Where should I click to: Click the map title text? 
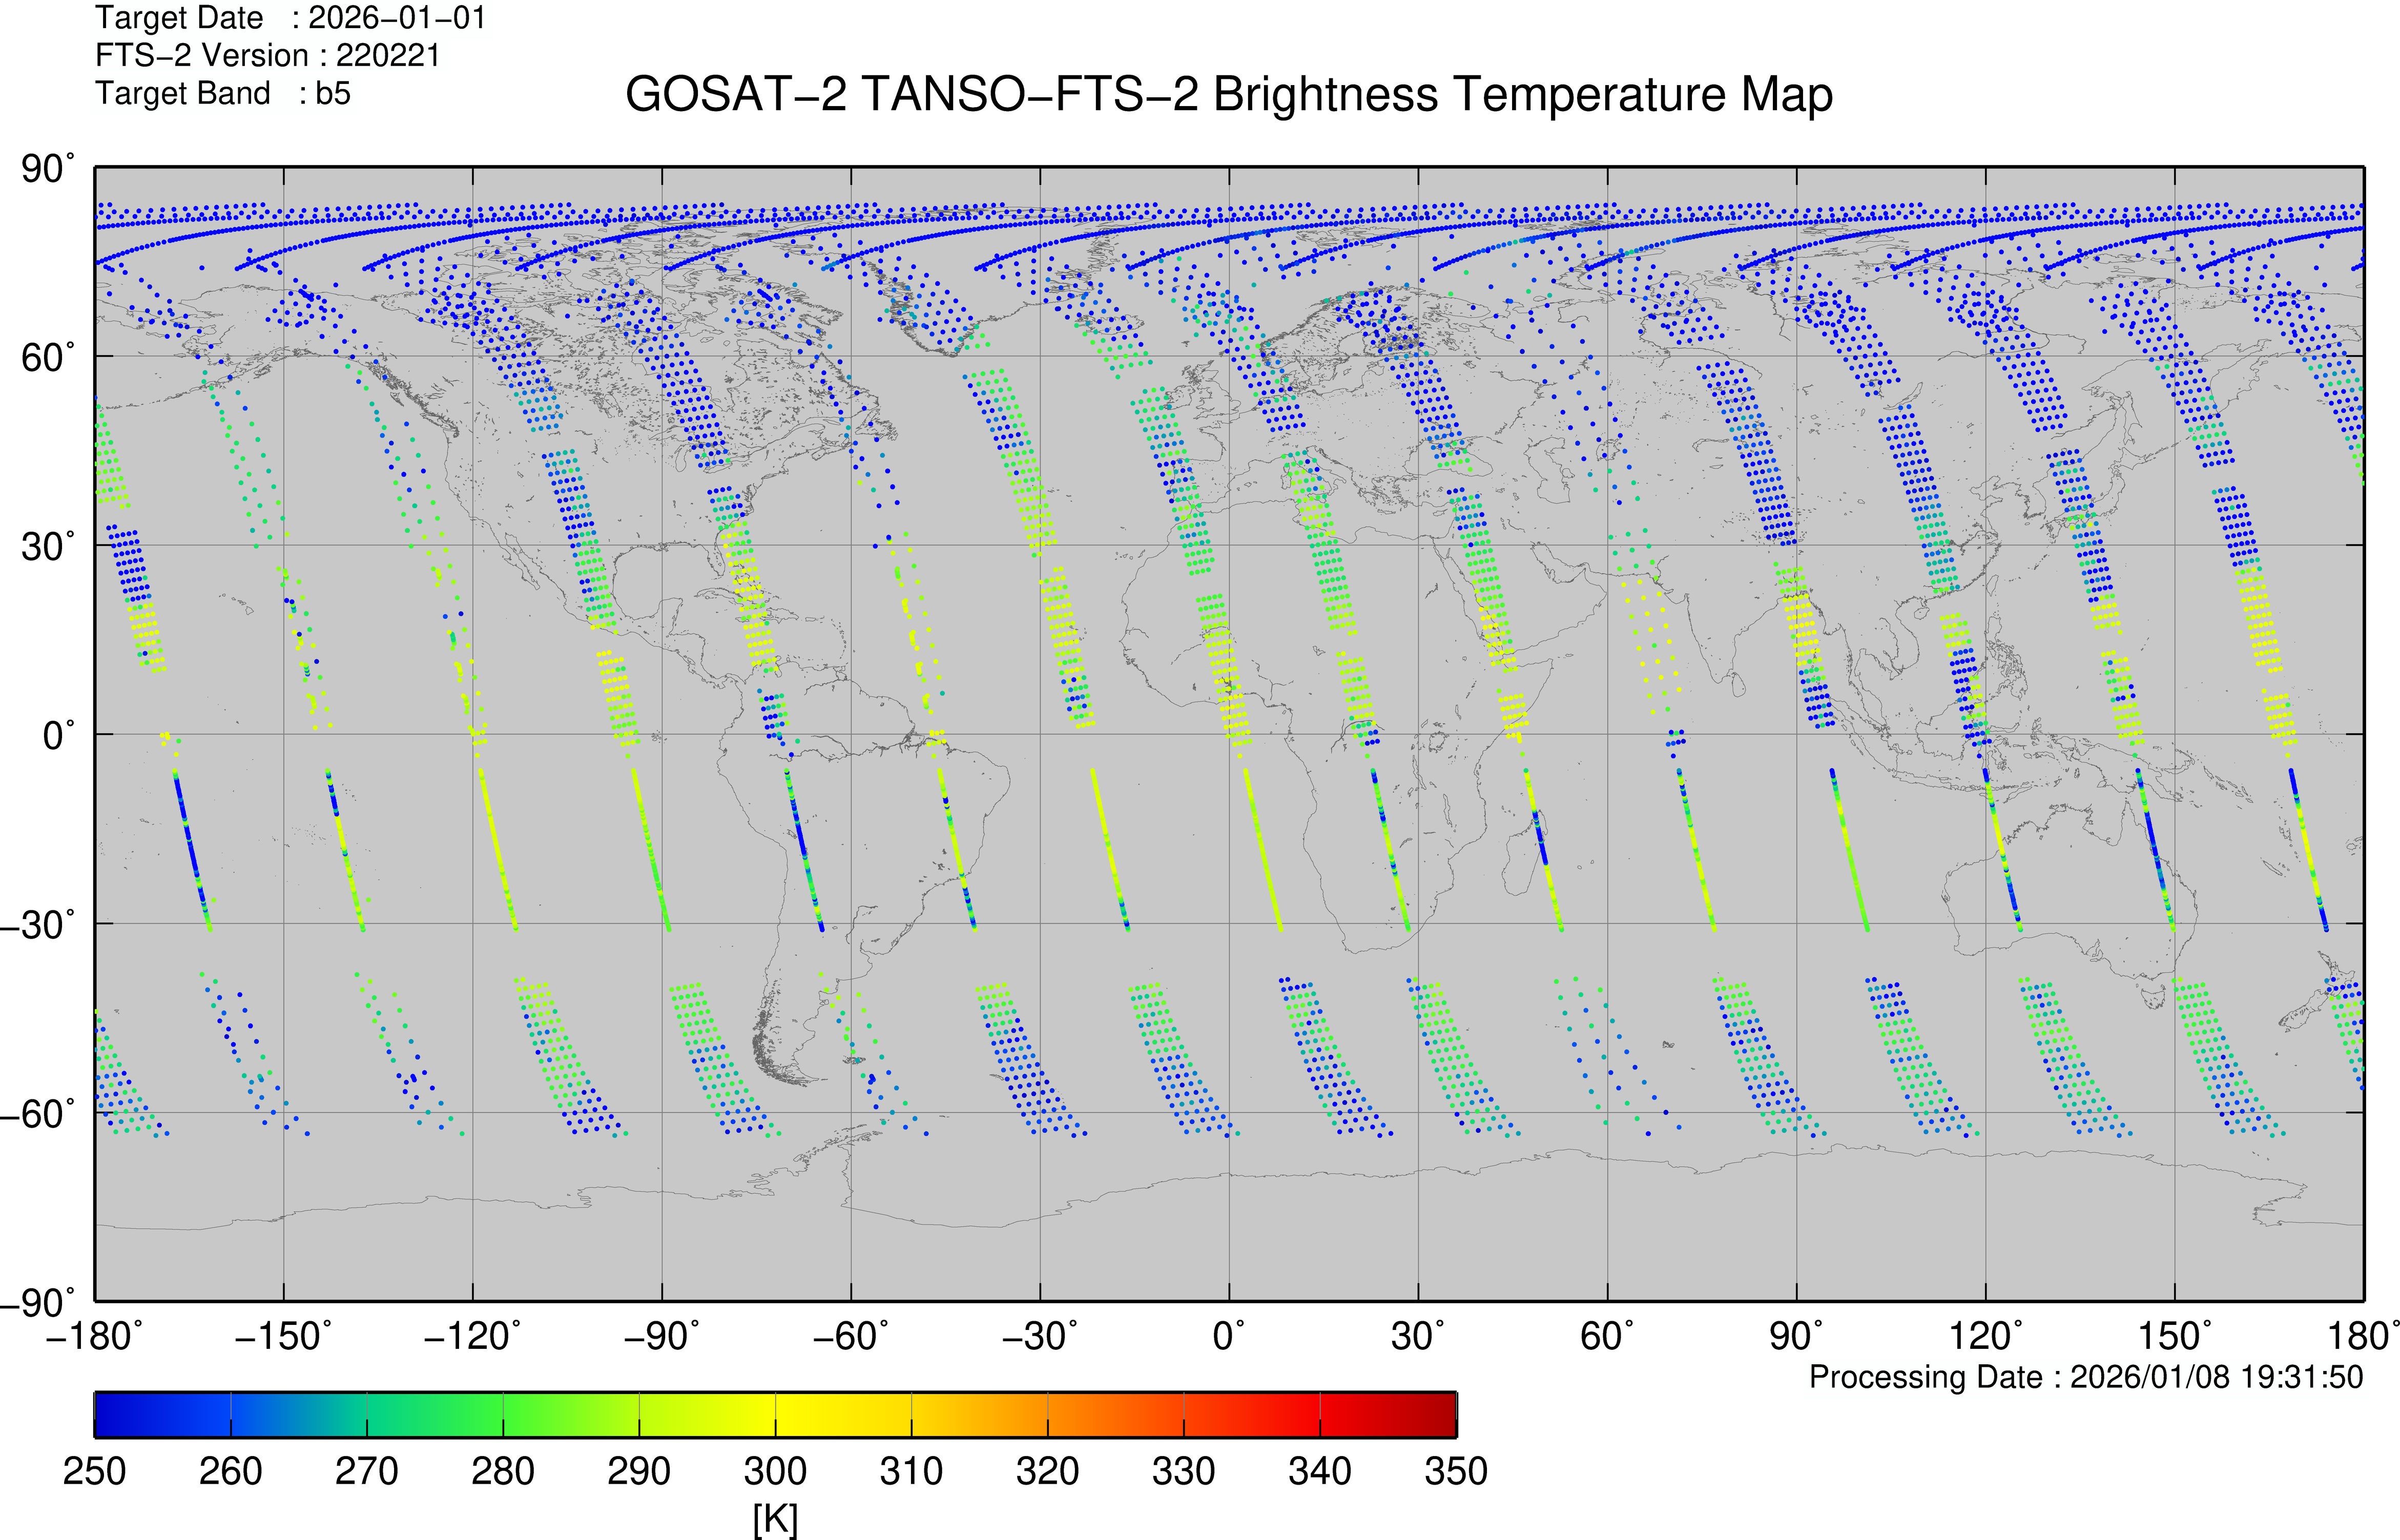click(1228, 95)
